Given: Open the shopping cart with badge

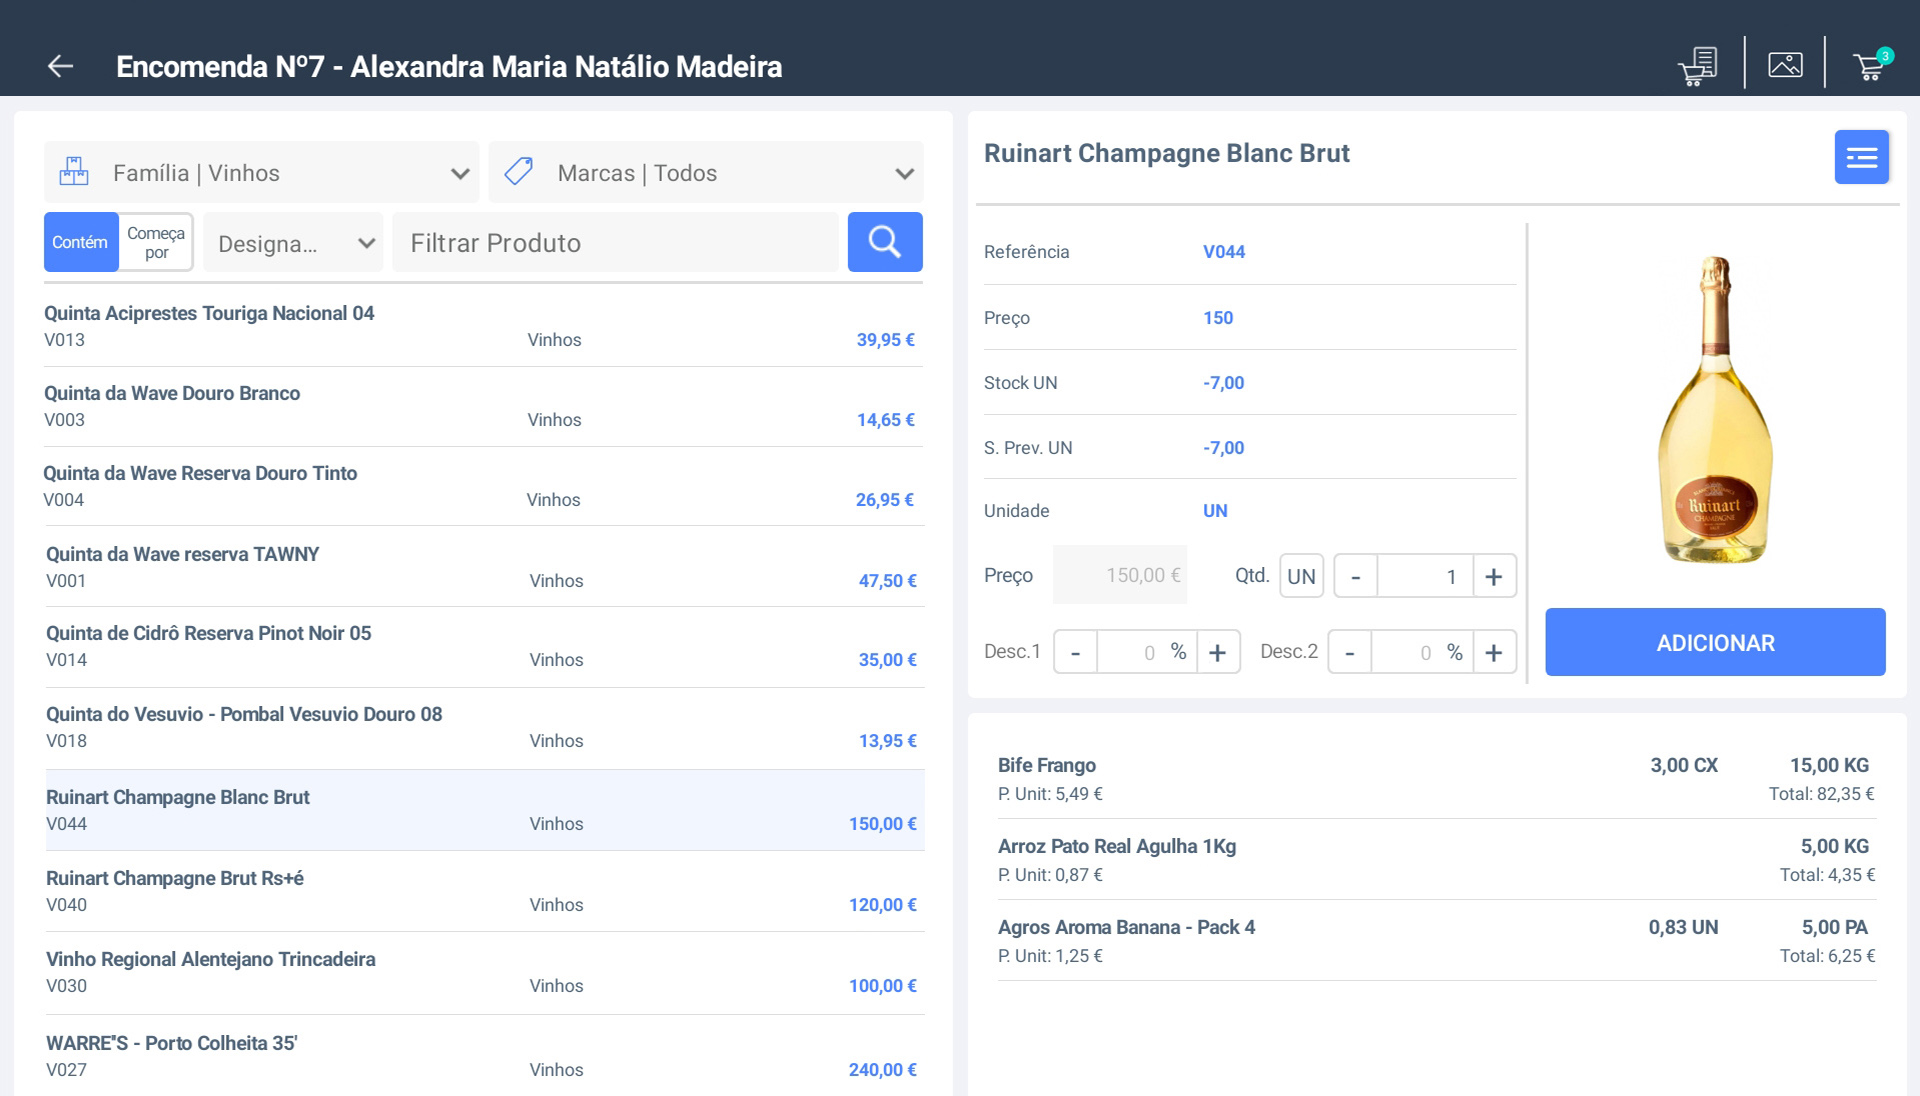Looking at the screenshot, I should click(x=1870, y=66).
